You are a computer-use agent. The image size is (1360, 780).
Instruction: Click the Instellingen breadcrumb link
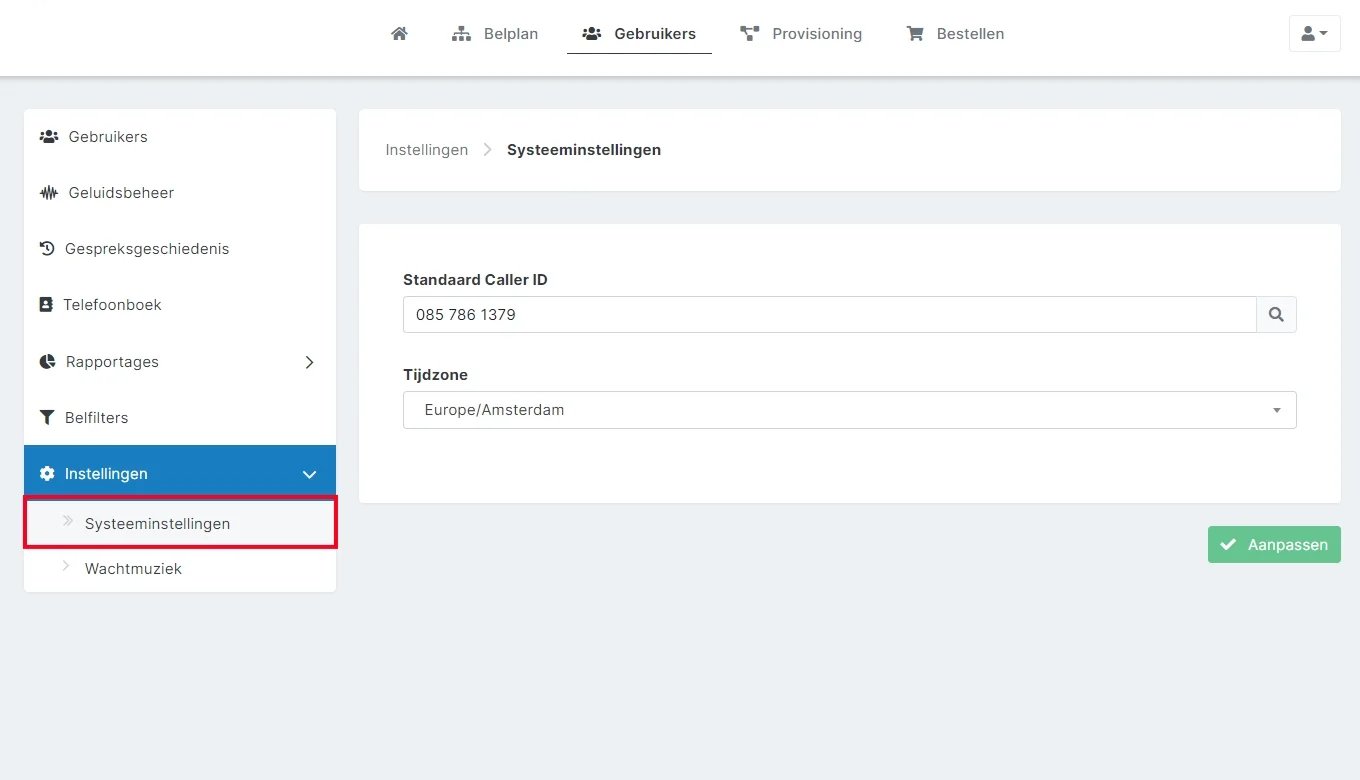tap(427, 150)
